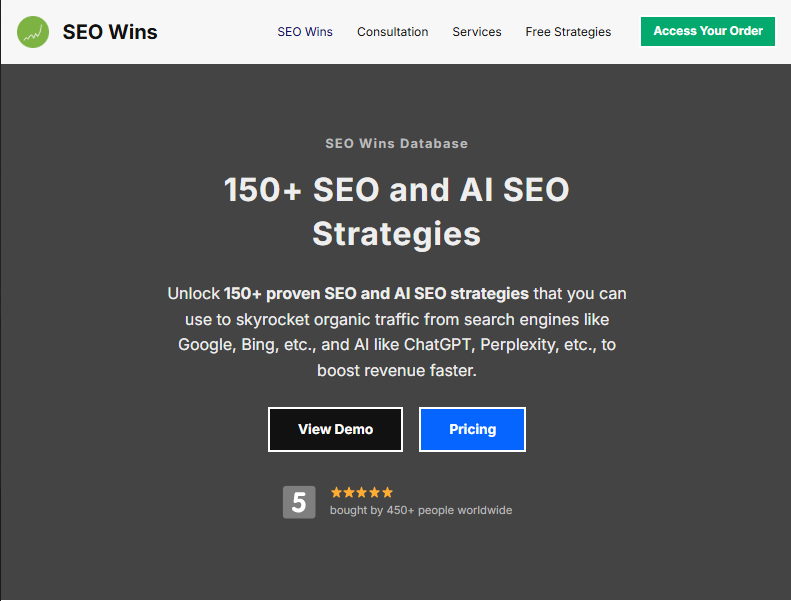Open the SEO Wins navigation menu item
Image resolution: width=791 pixels, height=601 pixels.
(x=305, y=32)
